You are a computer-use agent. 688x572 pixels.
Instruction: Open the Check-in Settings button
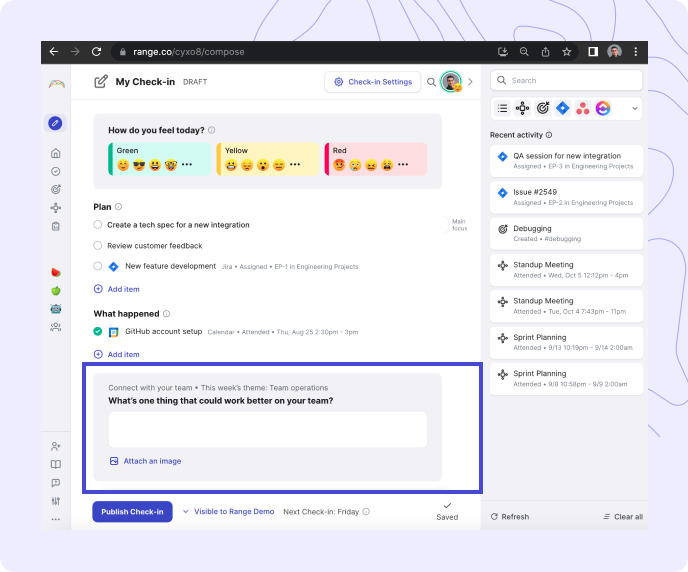[373, 82]
